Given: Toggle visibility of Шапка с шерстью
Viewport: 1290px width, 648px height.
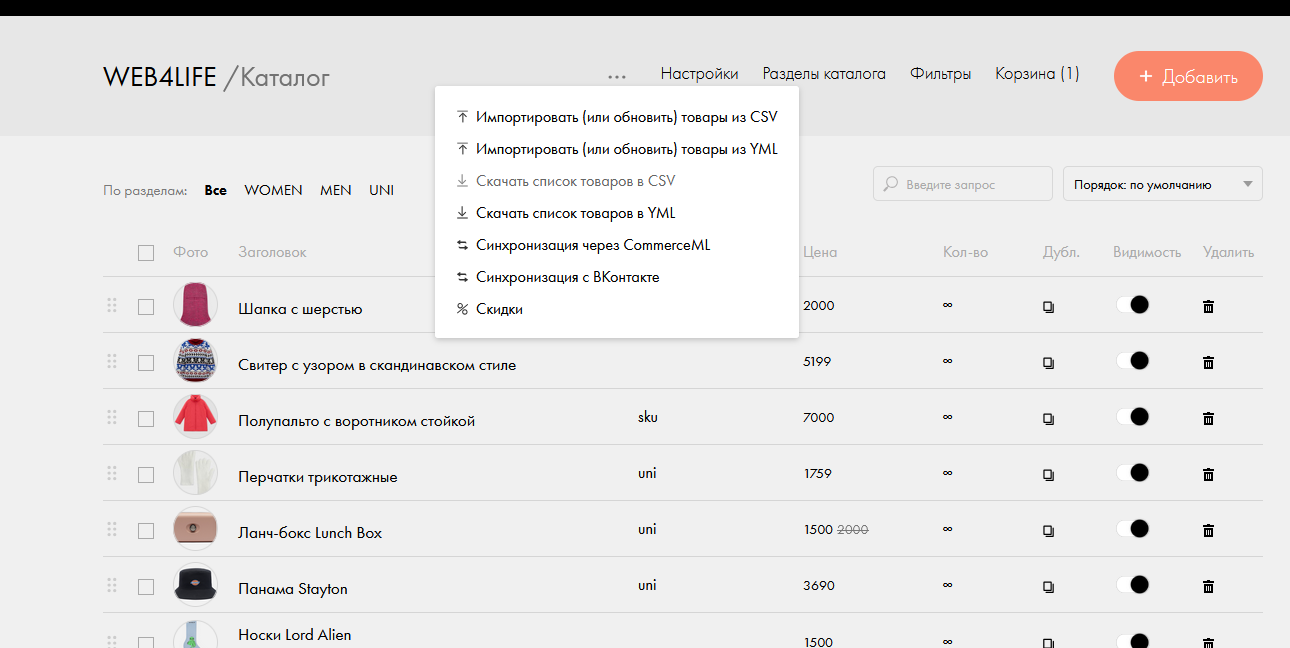Looking at the screenshot, I should 1133,305.
